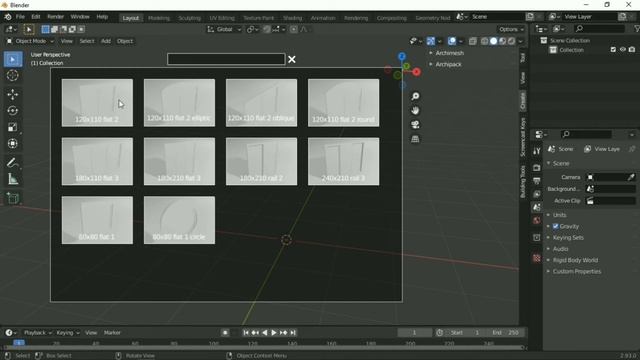Toggle Collection exclude checkbox in outliner
This screenshot has width=640, height=360.
coord(613,50)
